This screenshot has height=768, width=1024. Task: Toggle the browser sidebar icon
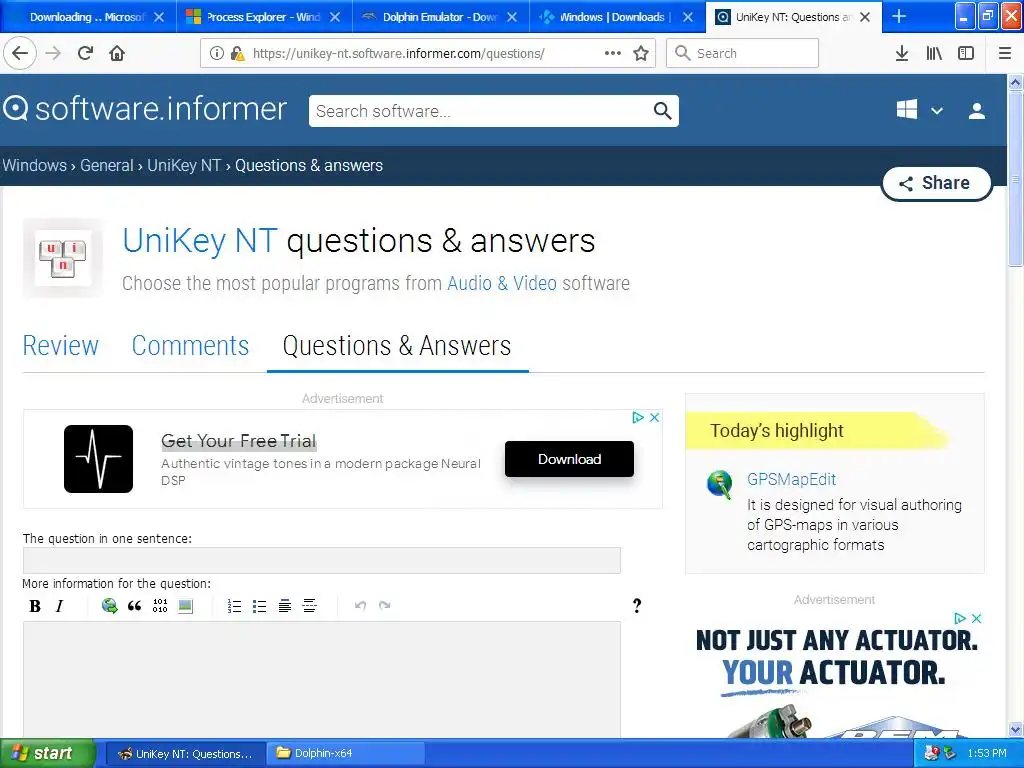(x=966, y=54)
